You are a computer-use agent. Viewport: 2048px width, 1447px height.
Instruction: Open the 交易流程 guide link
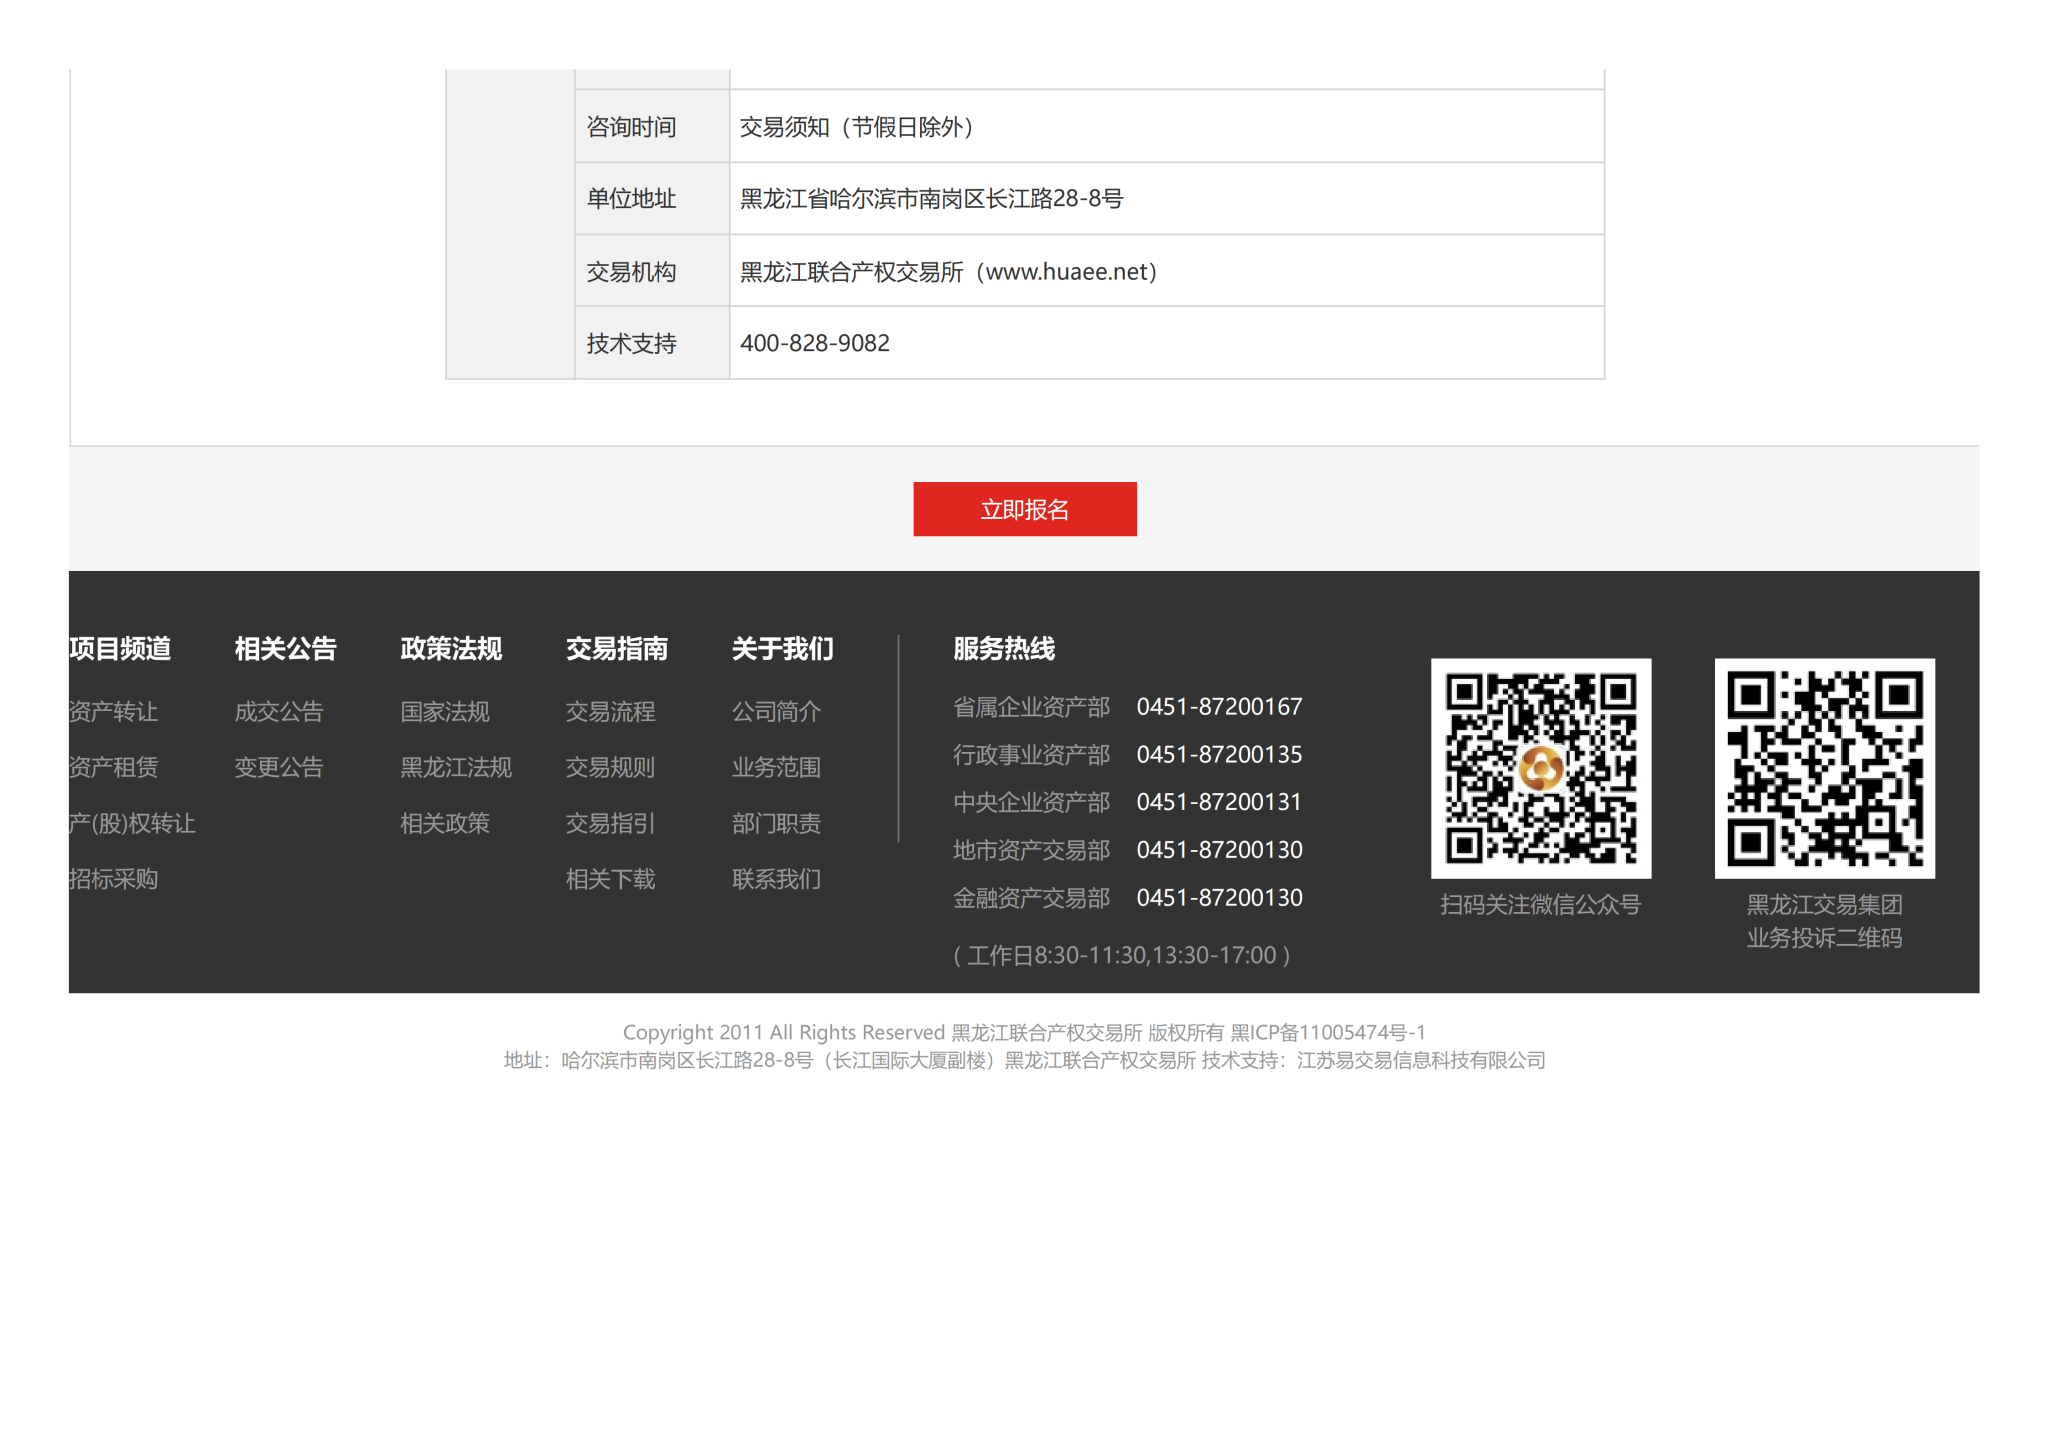coord(610,711)
